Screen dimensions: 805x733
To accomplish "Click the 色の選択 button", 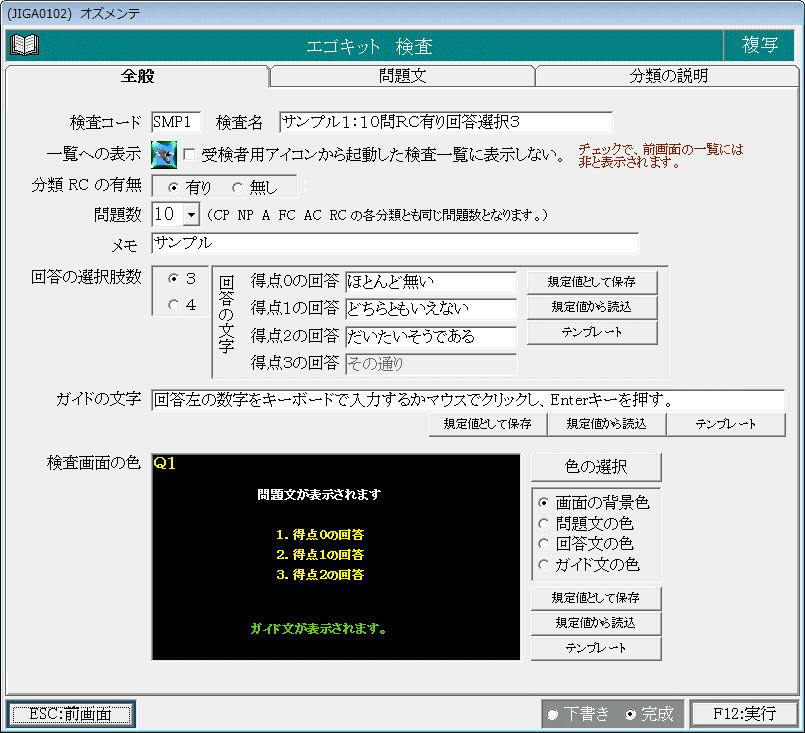I will pos(595,467).
